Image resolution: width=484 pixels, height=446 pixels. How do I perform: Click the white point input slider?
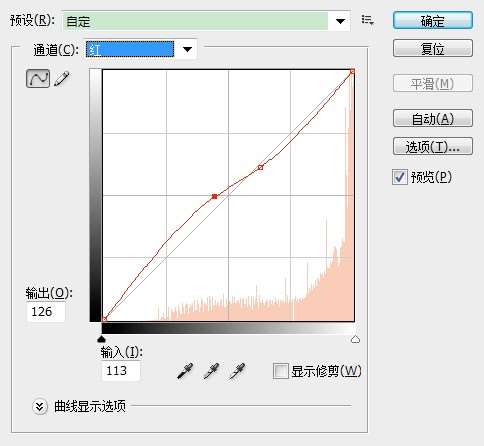pos(355,339)
